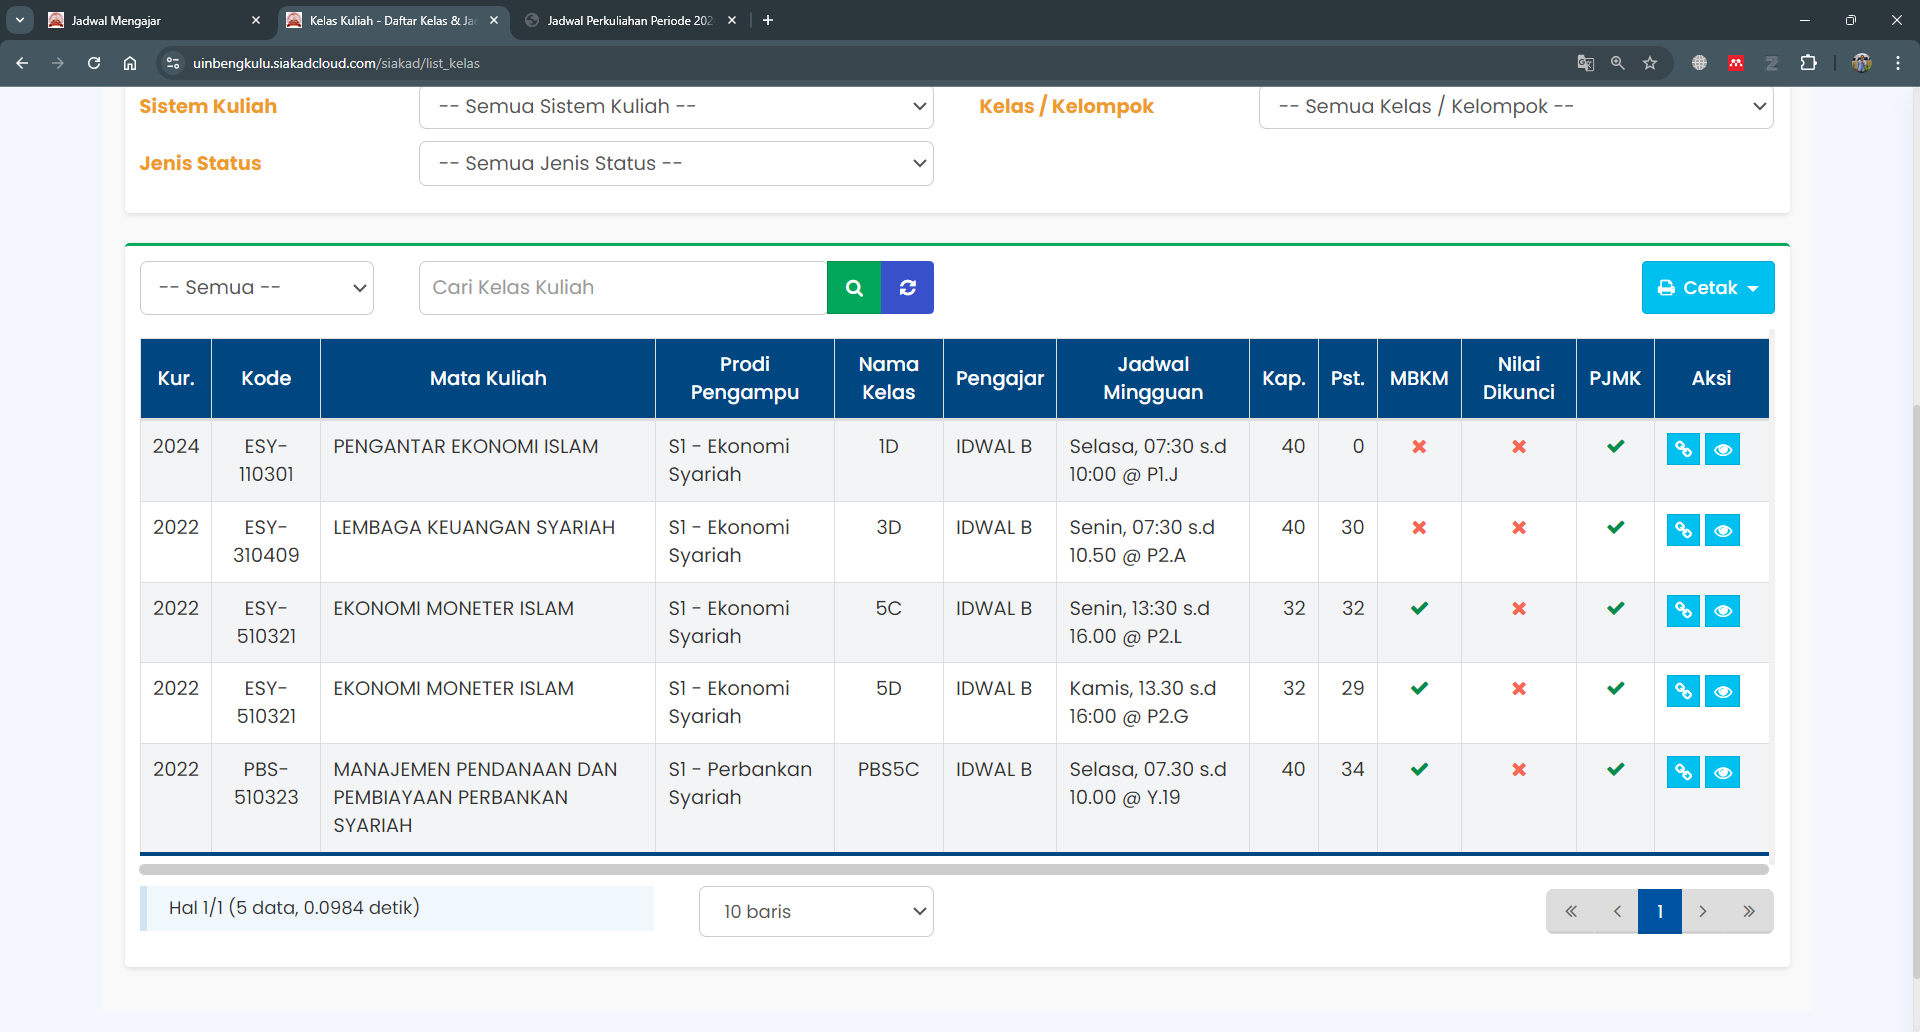The height and width of the screenshot is (1032, 1920).
Task: Bookmark this page with the star icon
Action: click(1650, 63)
